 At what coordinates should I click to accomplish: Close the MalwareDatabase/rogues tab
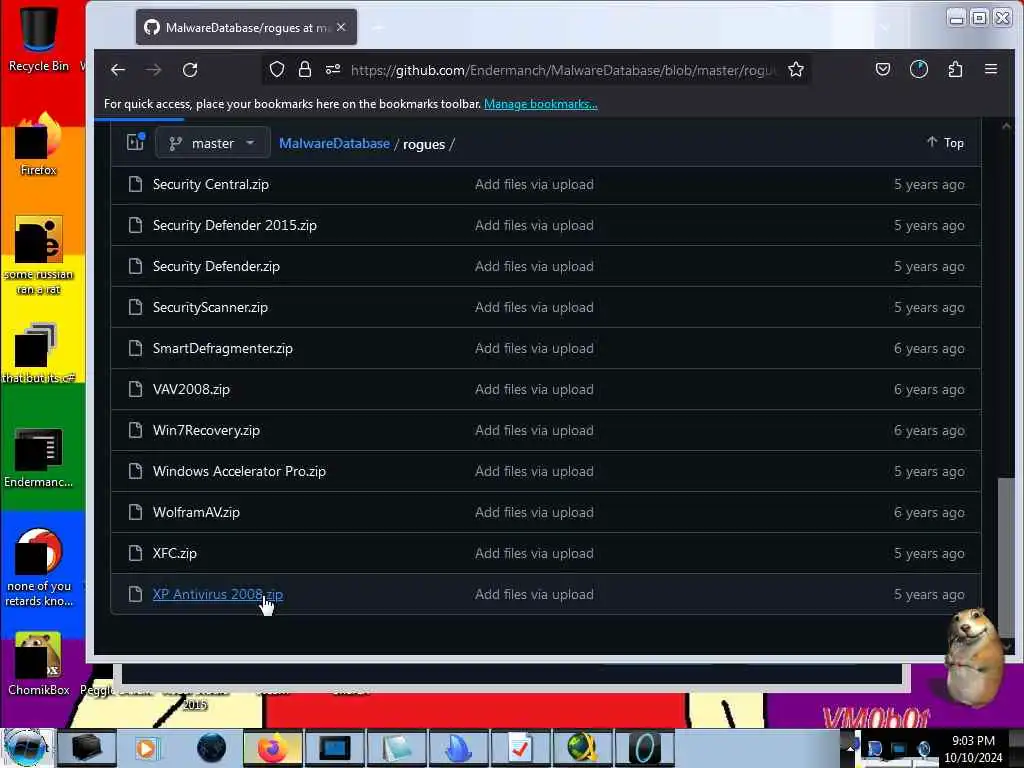coord(341,27)
